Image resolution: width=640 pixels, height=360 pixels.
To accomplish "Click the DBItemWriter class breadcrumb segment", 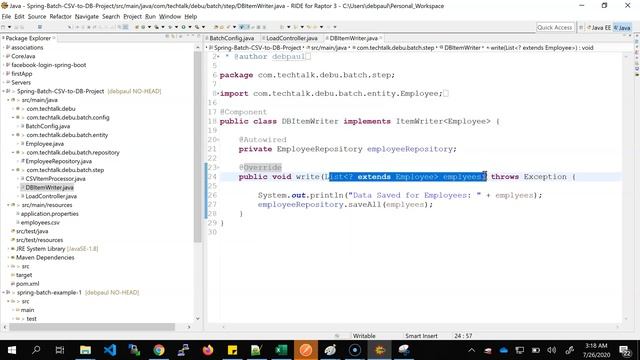I will tap(462, 48).
